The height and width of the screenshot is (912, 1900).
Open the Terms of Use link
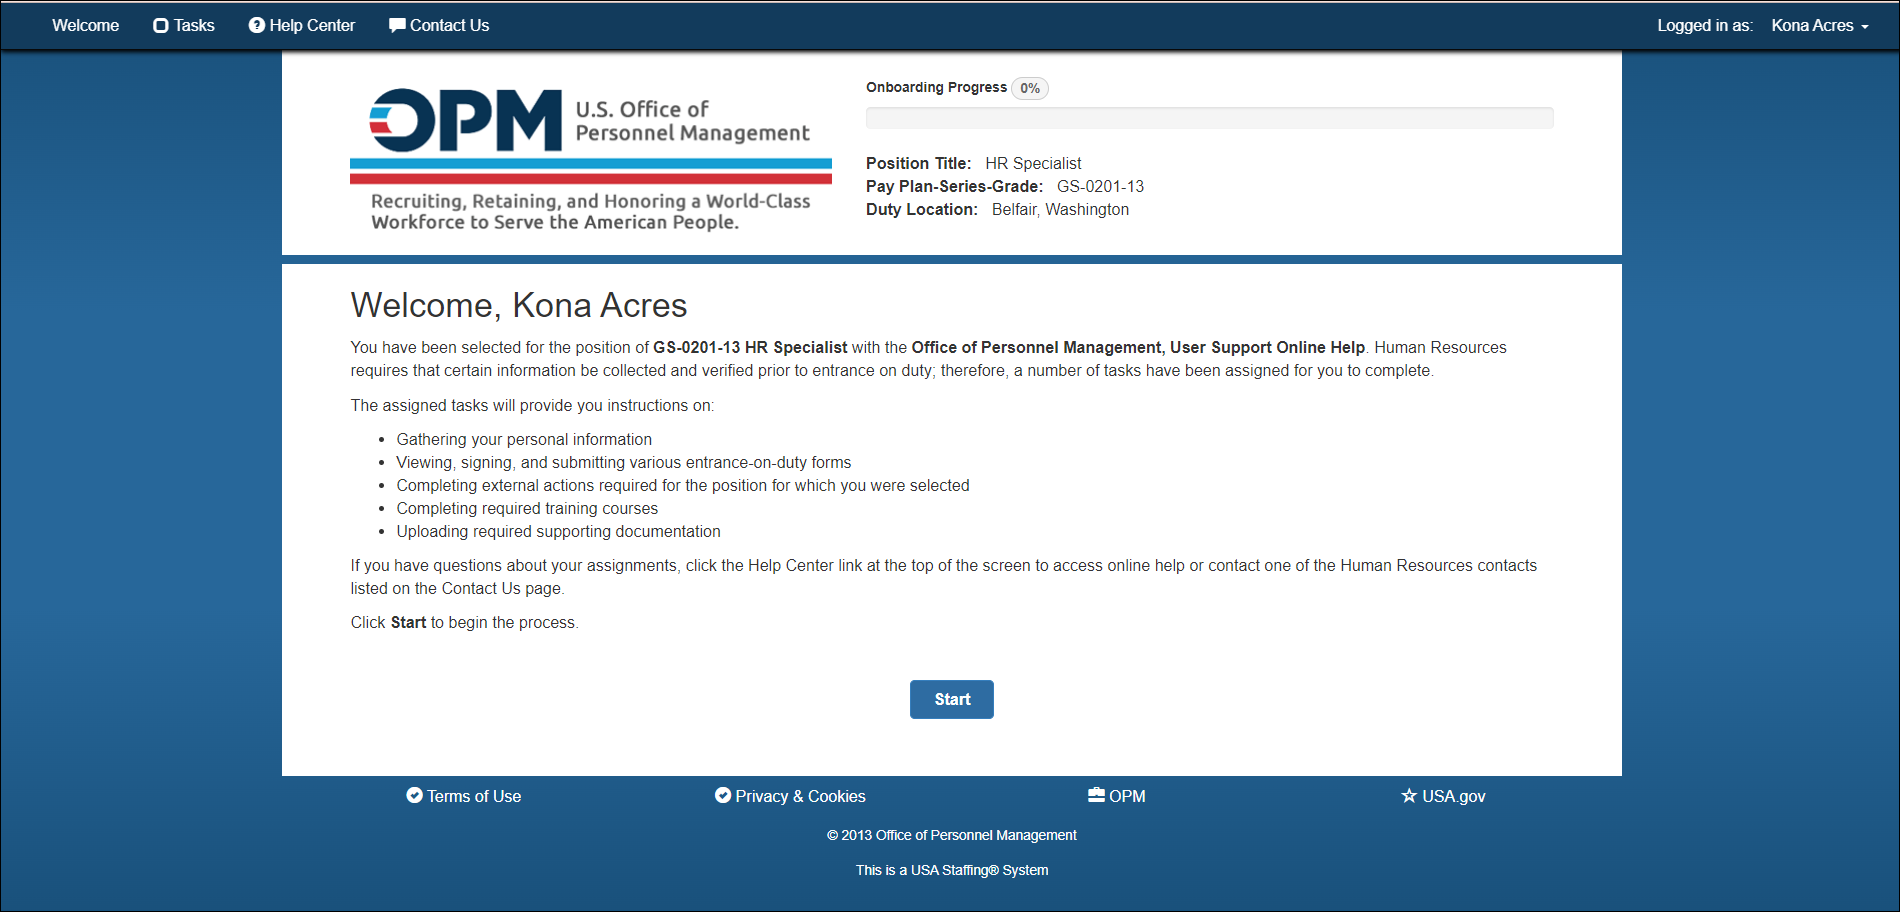464,796
